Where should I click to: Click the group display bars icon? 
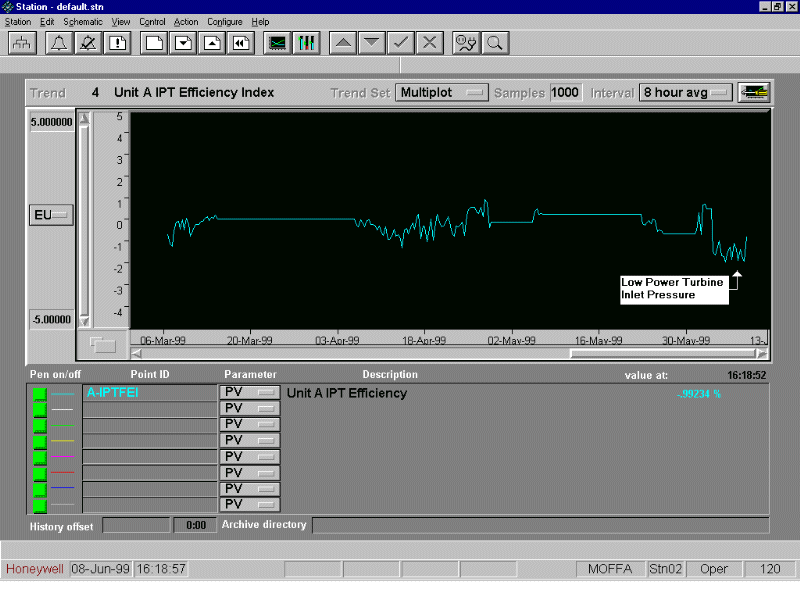click(x=307, y=43)
